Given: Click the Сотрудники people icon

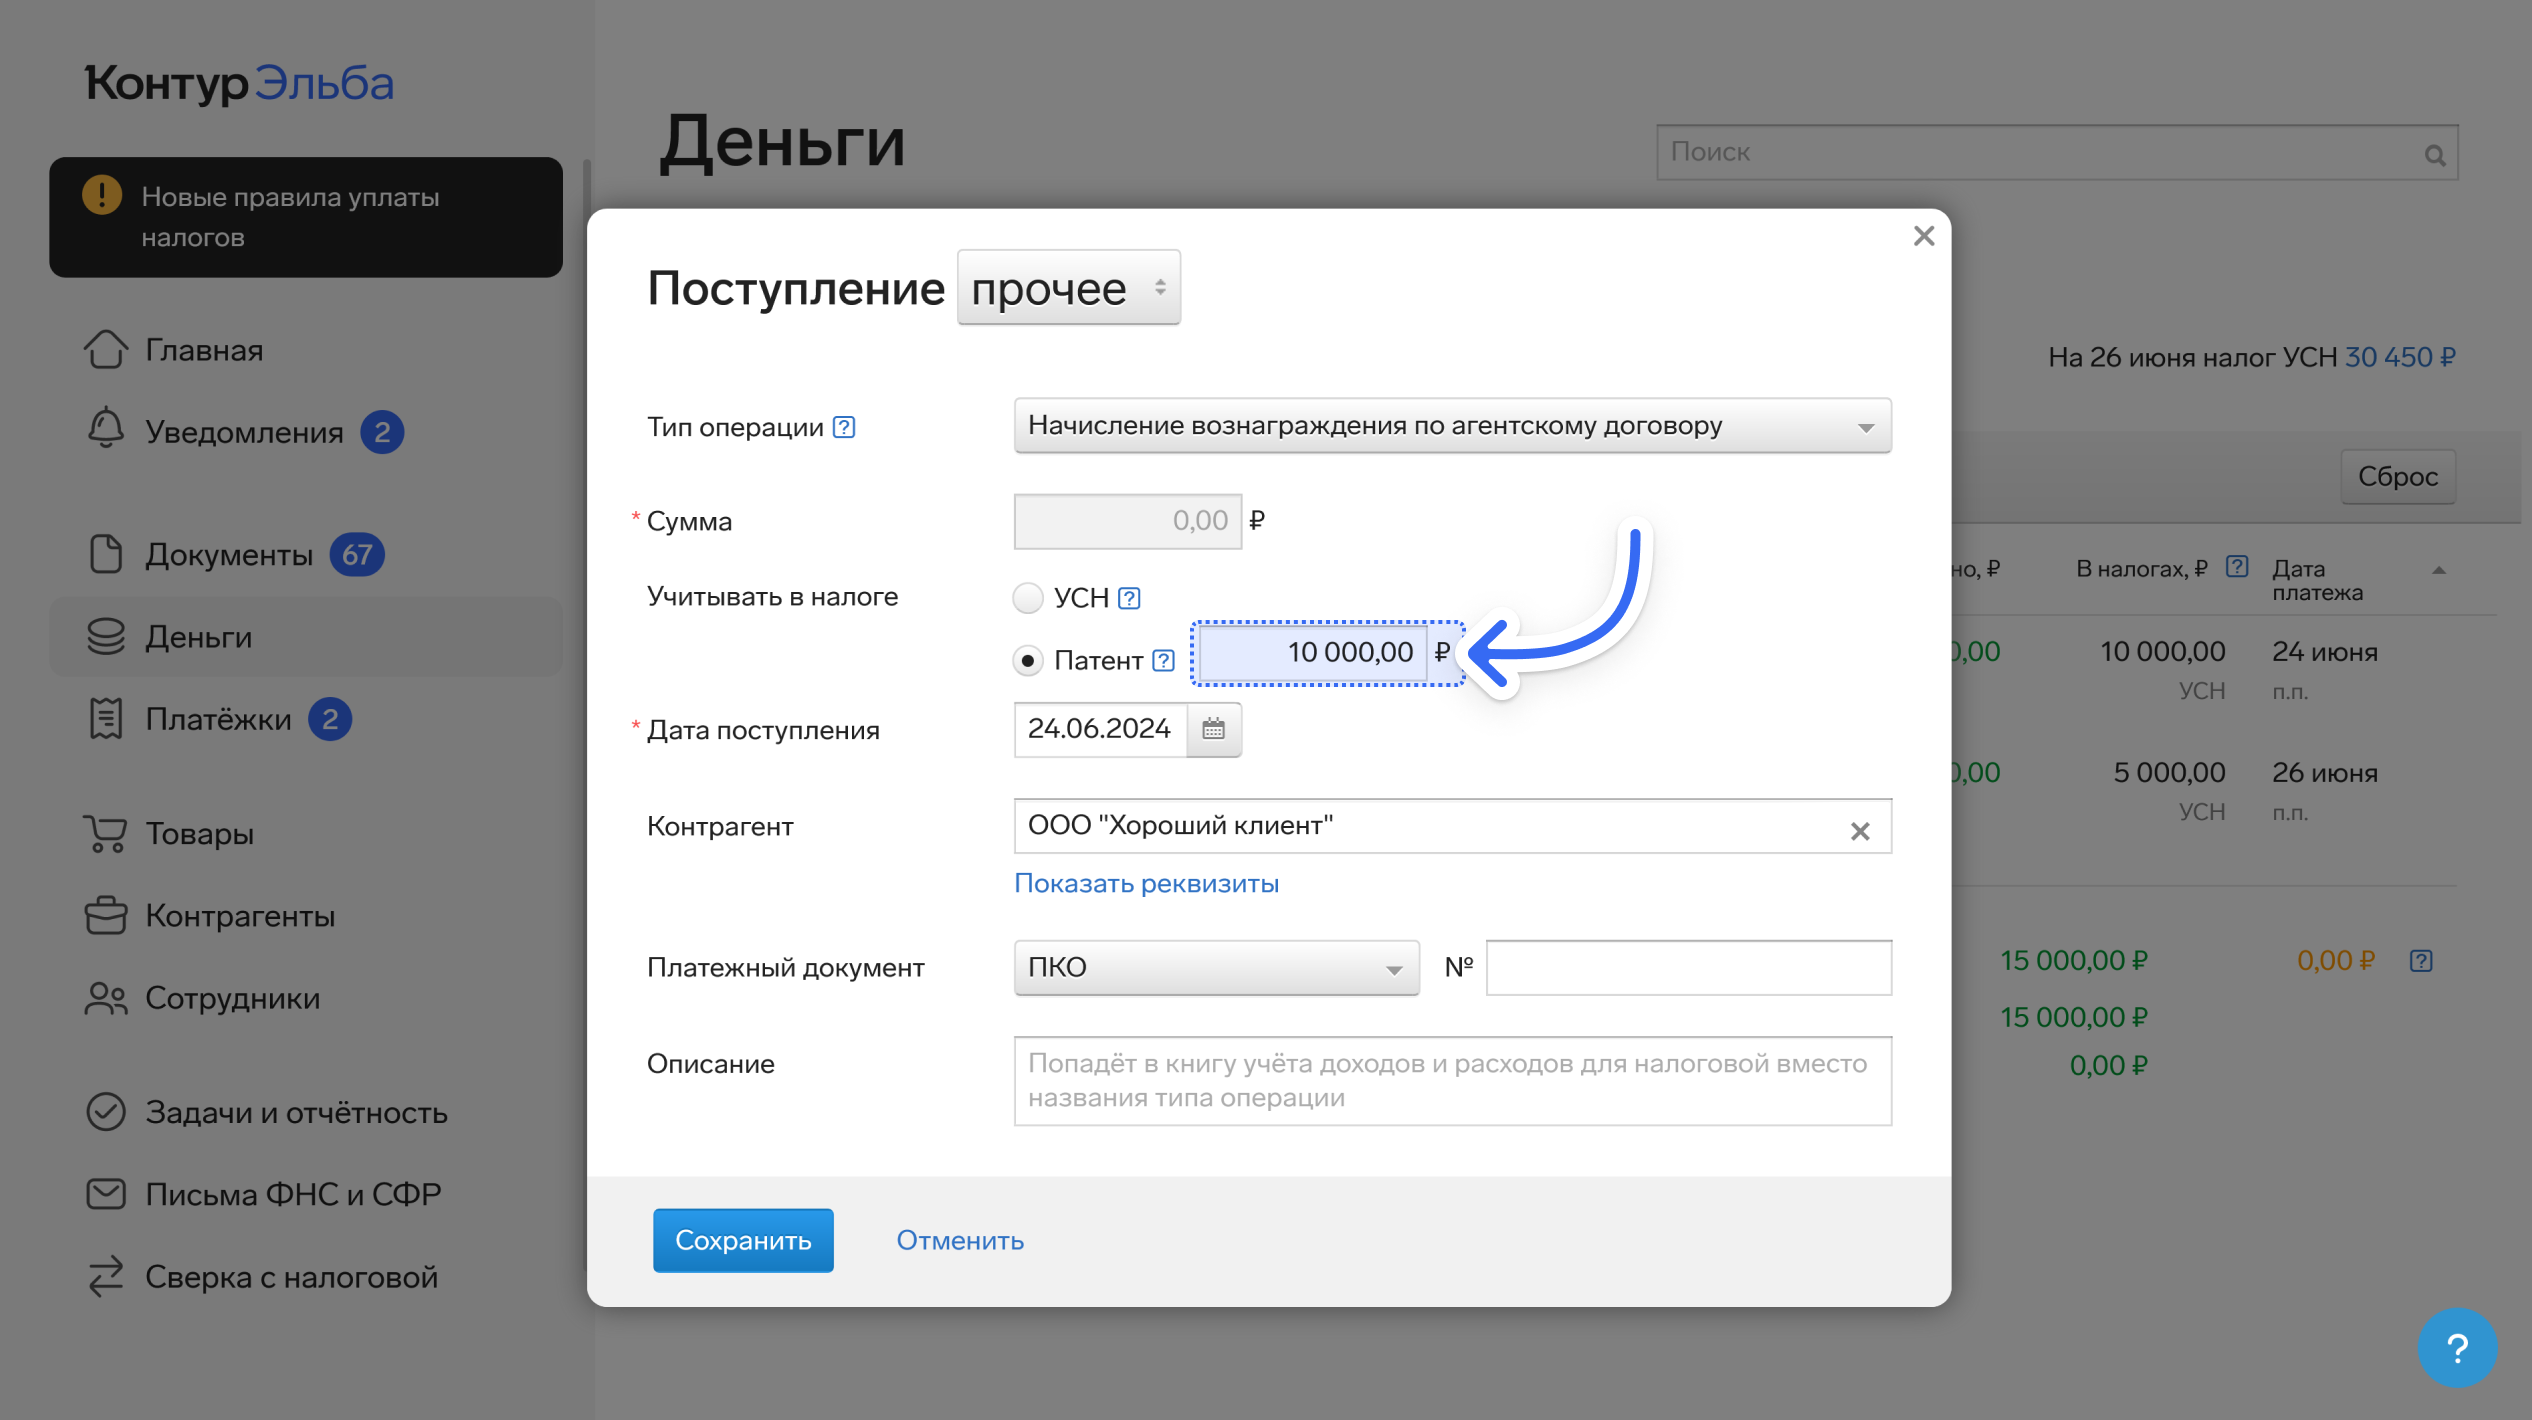Looking at the screenshot, I should tap(105, 998).
